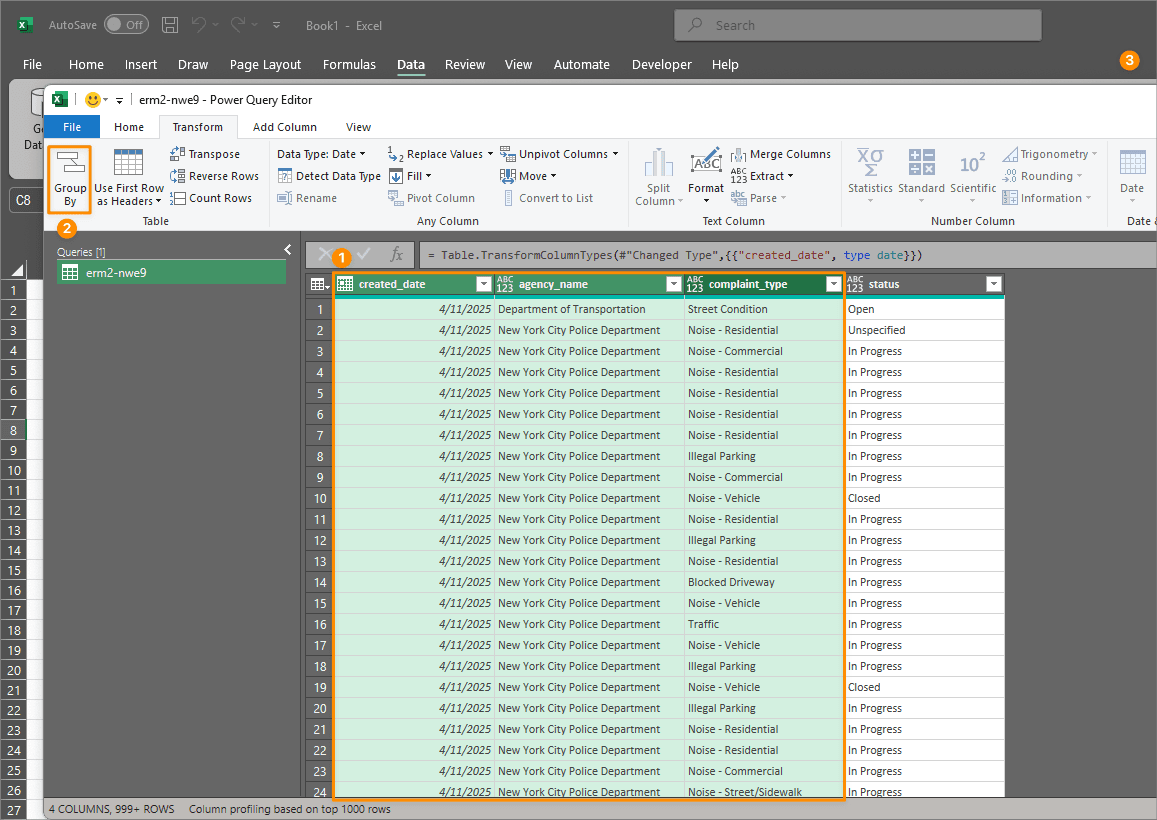Click the Standard number operations icon
This screenshot has width=1157, height=820.
[x=922, y=162]
